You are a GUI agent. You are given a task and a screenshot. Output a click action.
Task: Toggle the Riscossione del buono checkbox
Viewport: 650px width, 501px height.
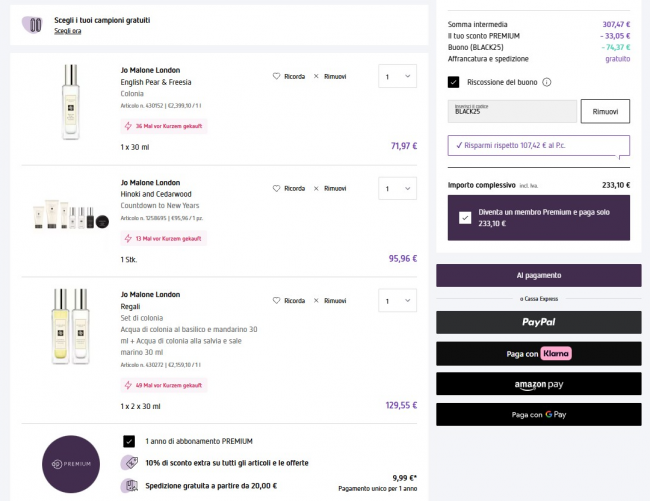pos(454,82)
